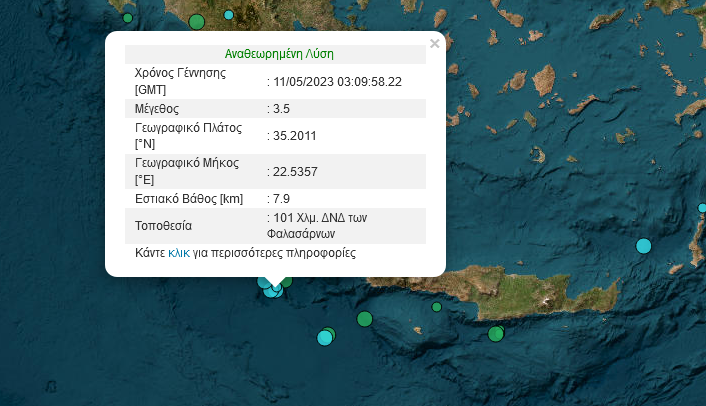The height and width of the screenshot is (406, 706).
Task: Select the green marker southwest of Crete's western tip
Action: point(365,319)
